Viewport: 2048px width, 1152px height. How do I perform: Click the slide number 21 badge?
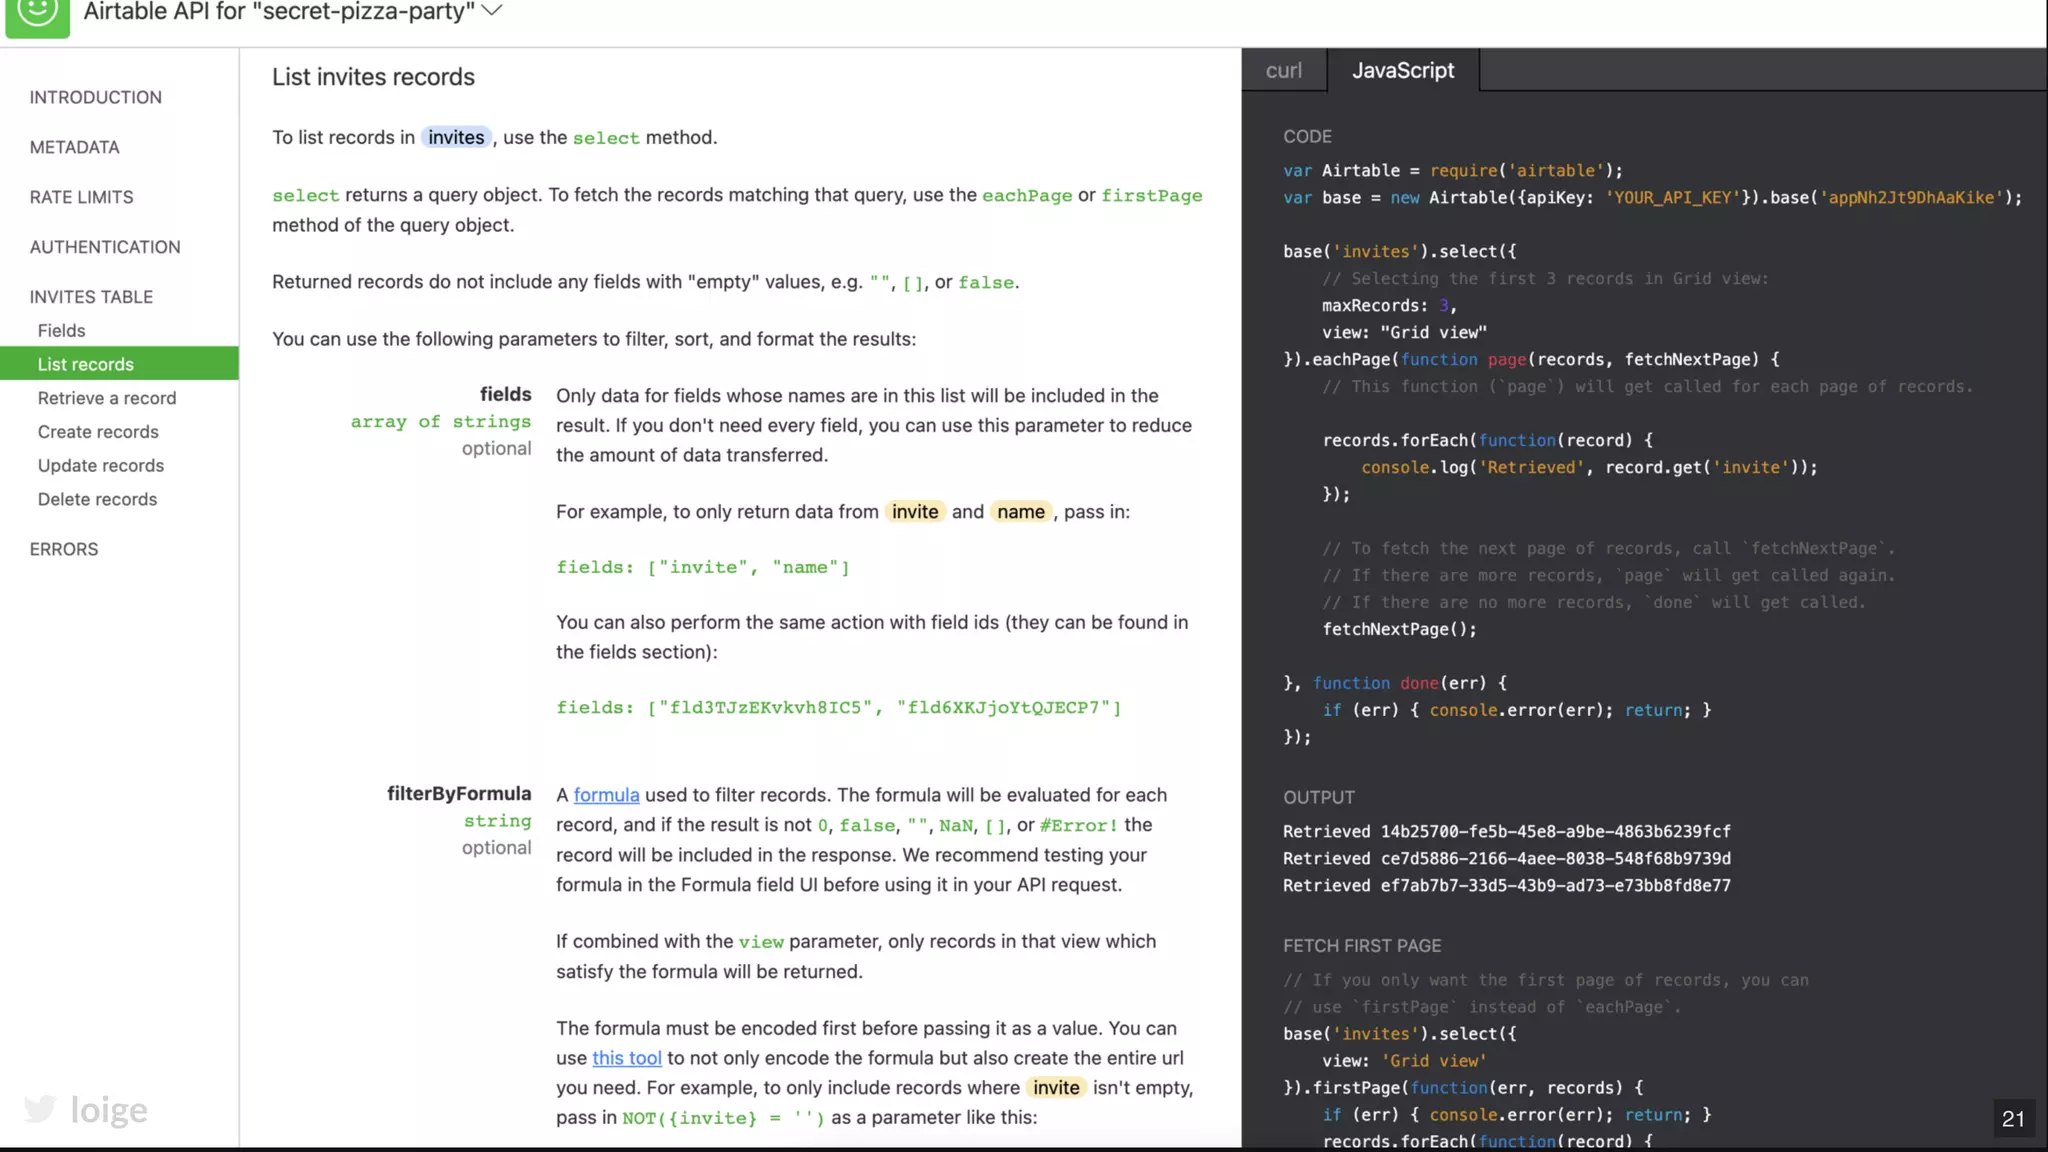tap(2012, 1119)
